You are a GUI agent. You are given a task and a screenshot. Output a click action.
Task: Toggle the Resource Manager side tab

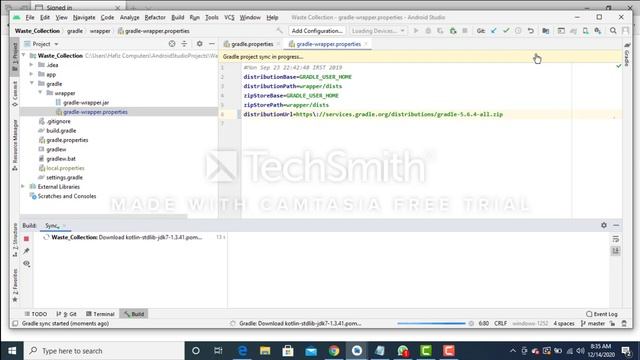pyautogui.click(x=15, y=145)
